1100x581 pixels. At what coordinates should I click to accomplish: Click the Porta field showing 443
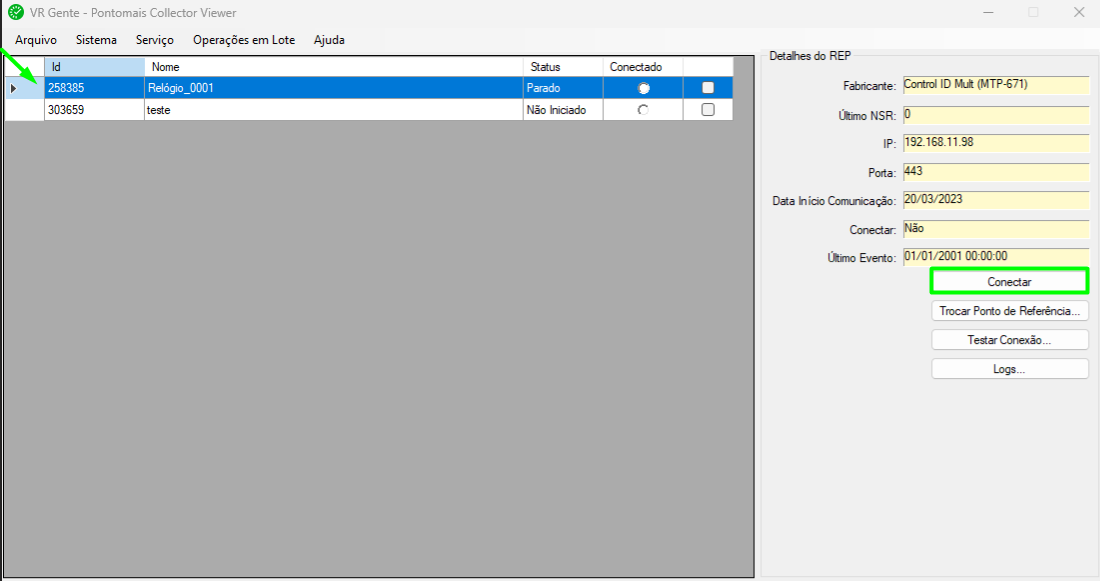995,172
